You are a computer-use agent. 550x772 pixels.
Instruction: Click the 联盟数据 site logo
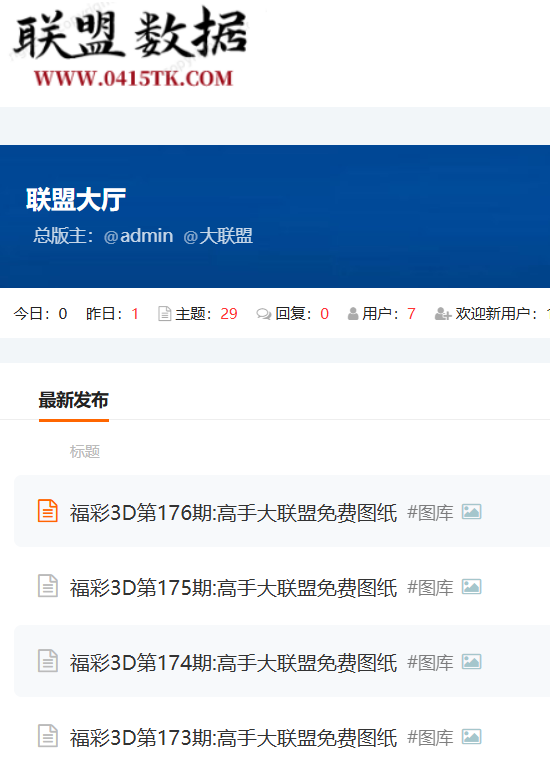[x=130, y=48]
